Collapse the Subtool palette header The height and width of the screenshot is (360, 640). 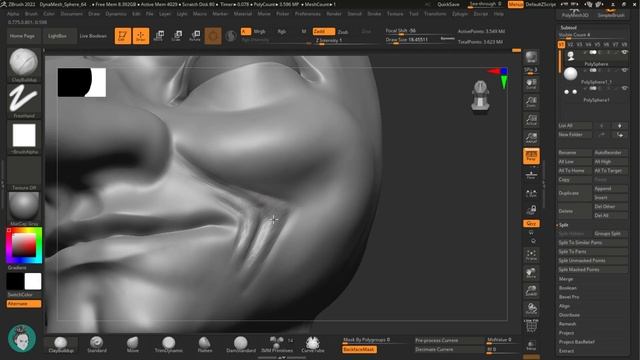point(568,28)
